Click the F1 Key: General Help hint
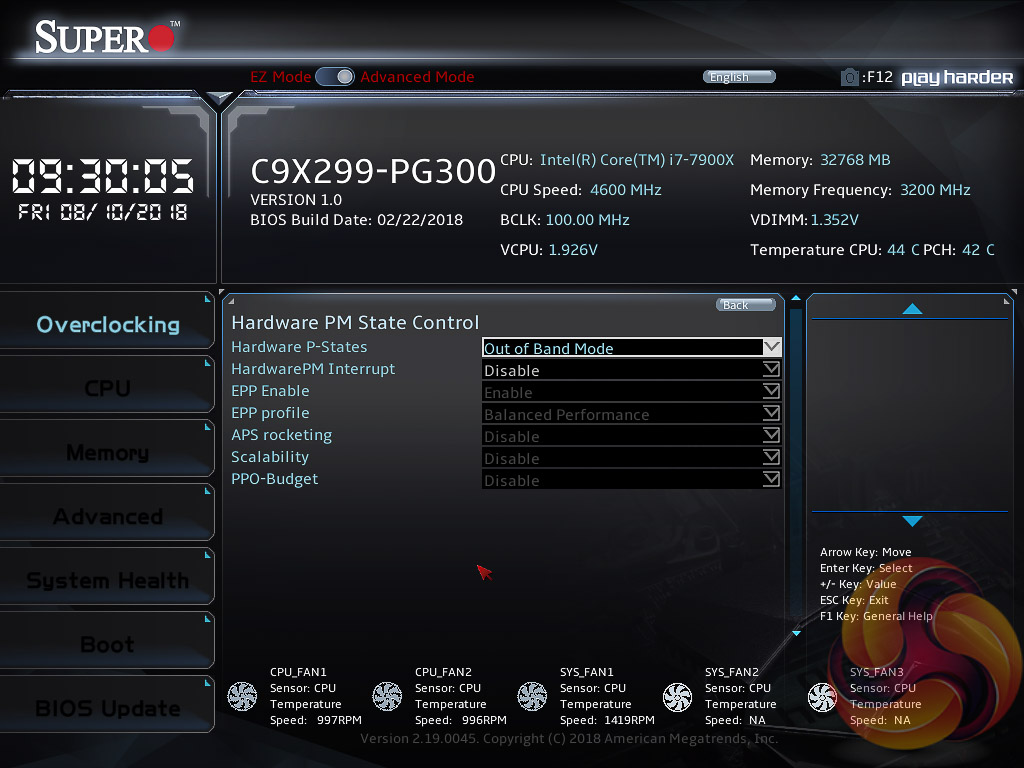 tap(876, 616)
